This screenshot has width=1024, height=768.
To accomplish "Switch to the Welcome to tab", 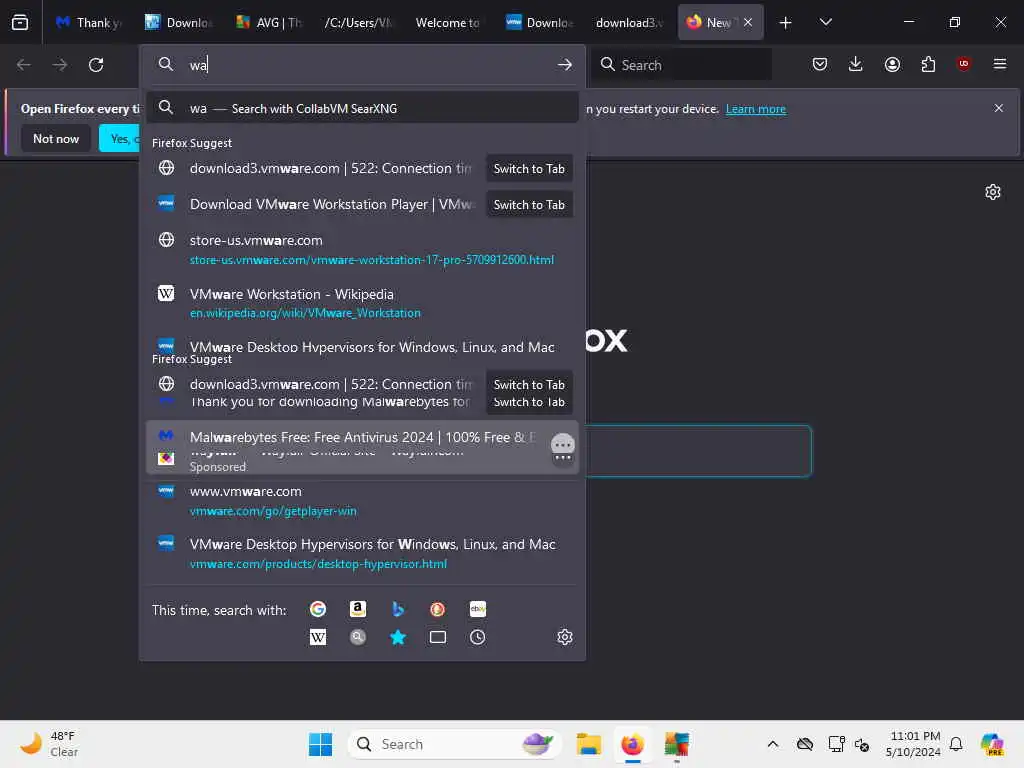I will point(449,22).
